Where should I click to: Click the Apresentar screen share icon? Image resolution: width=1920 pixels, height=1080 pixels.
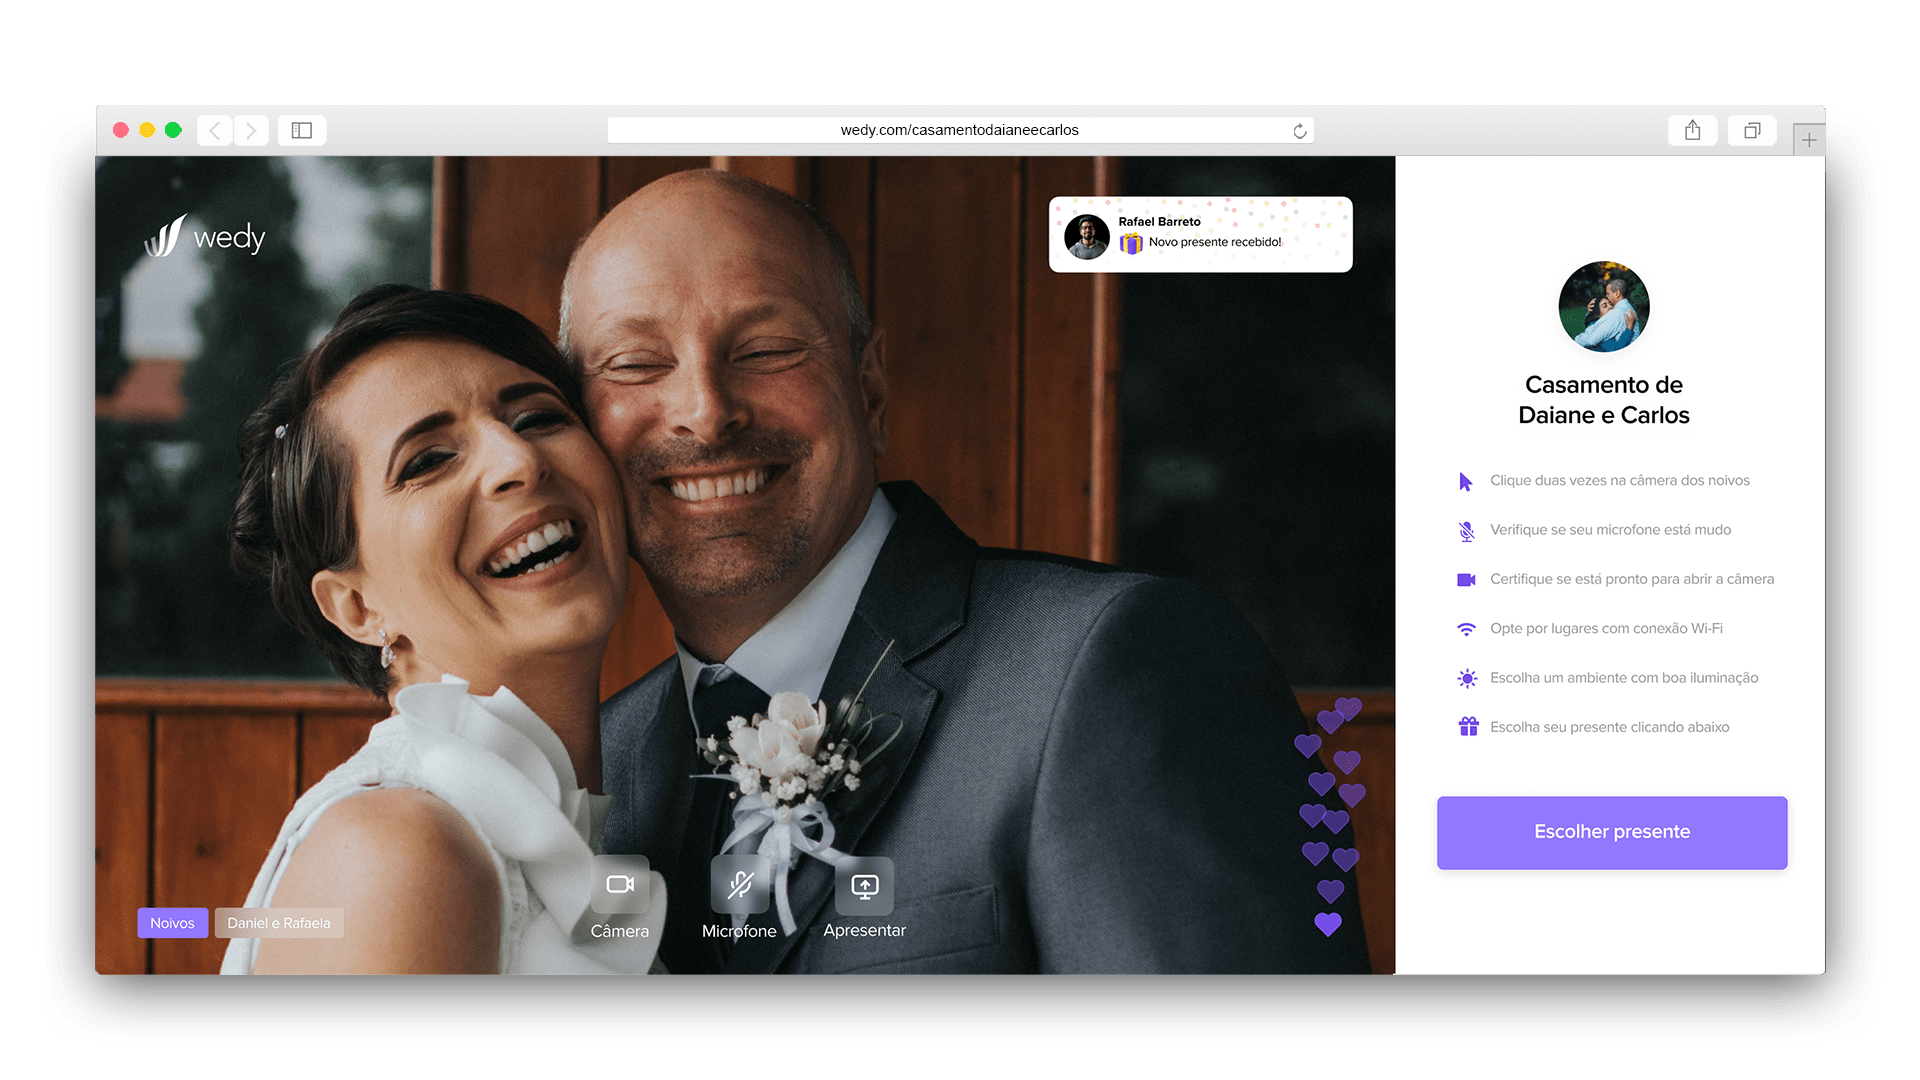click(865, 886)
